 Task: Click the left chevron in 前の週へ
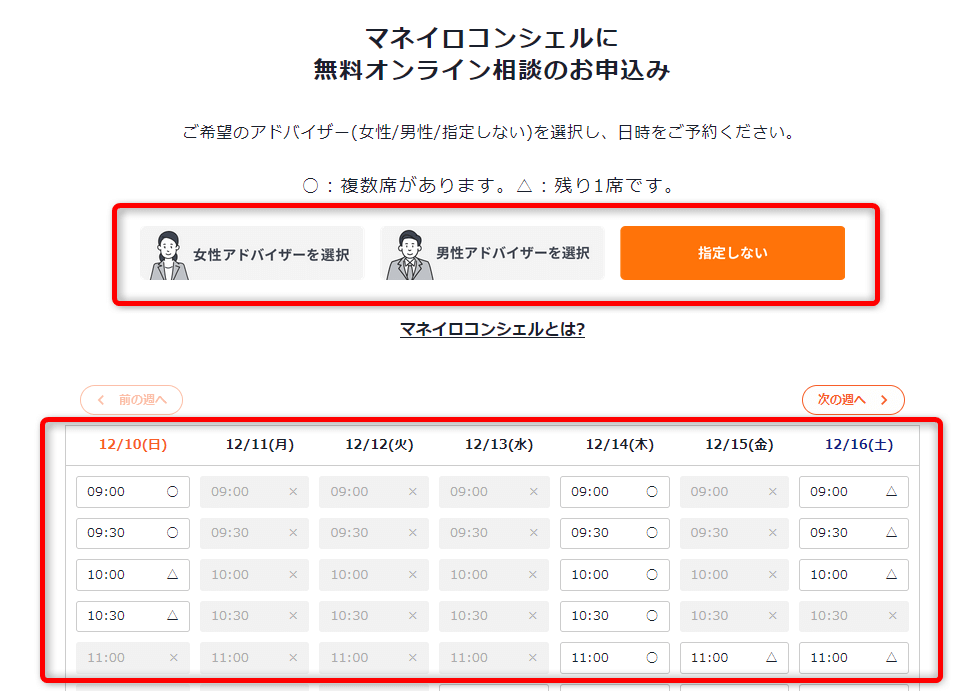point(101,400)
